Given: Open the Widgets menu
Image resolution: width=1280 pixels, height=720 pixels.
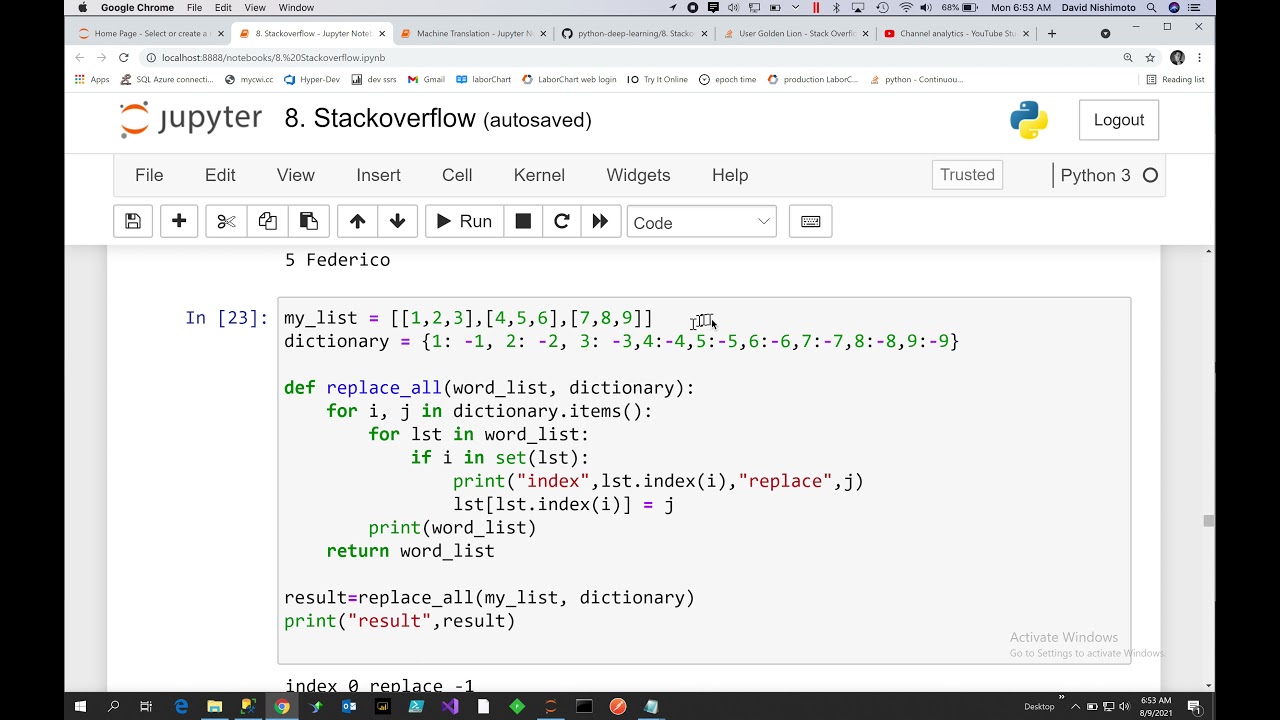Looking at the screenshot, I should pos(638,175).
